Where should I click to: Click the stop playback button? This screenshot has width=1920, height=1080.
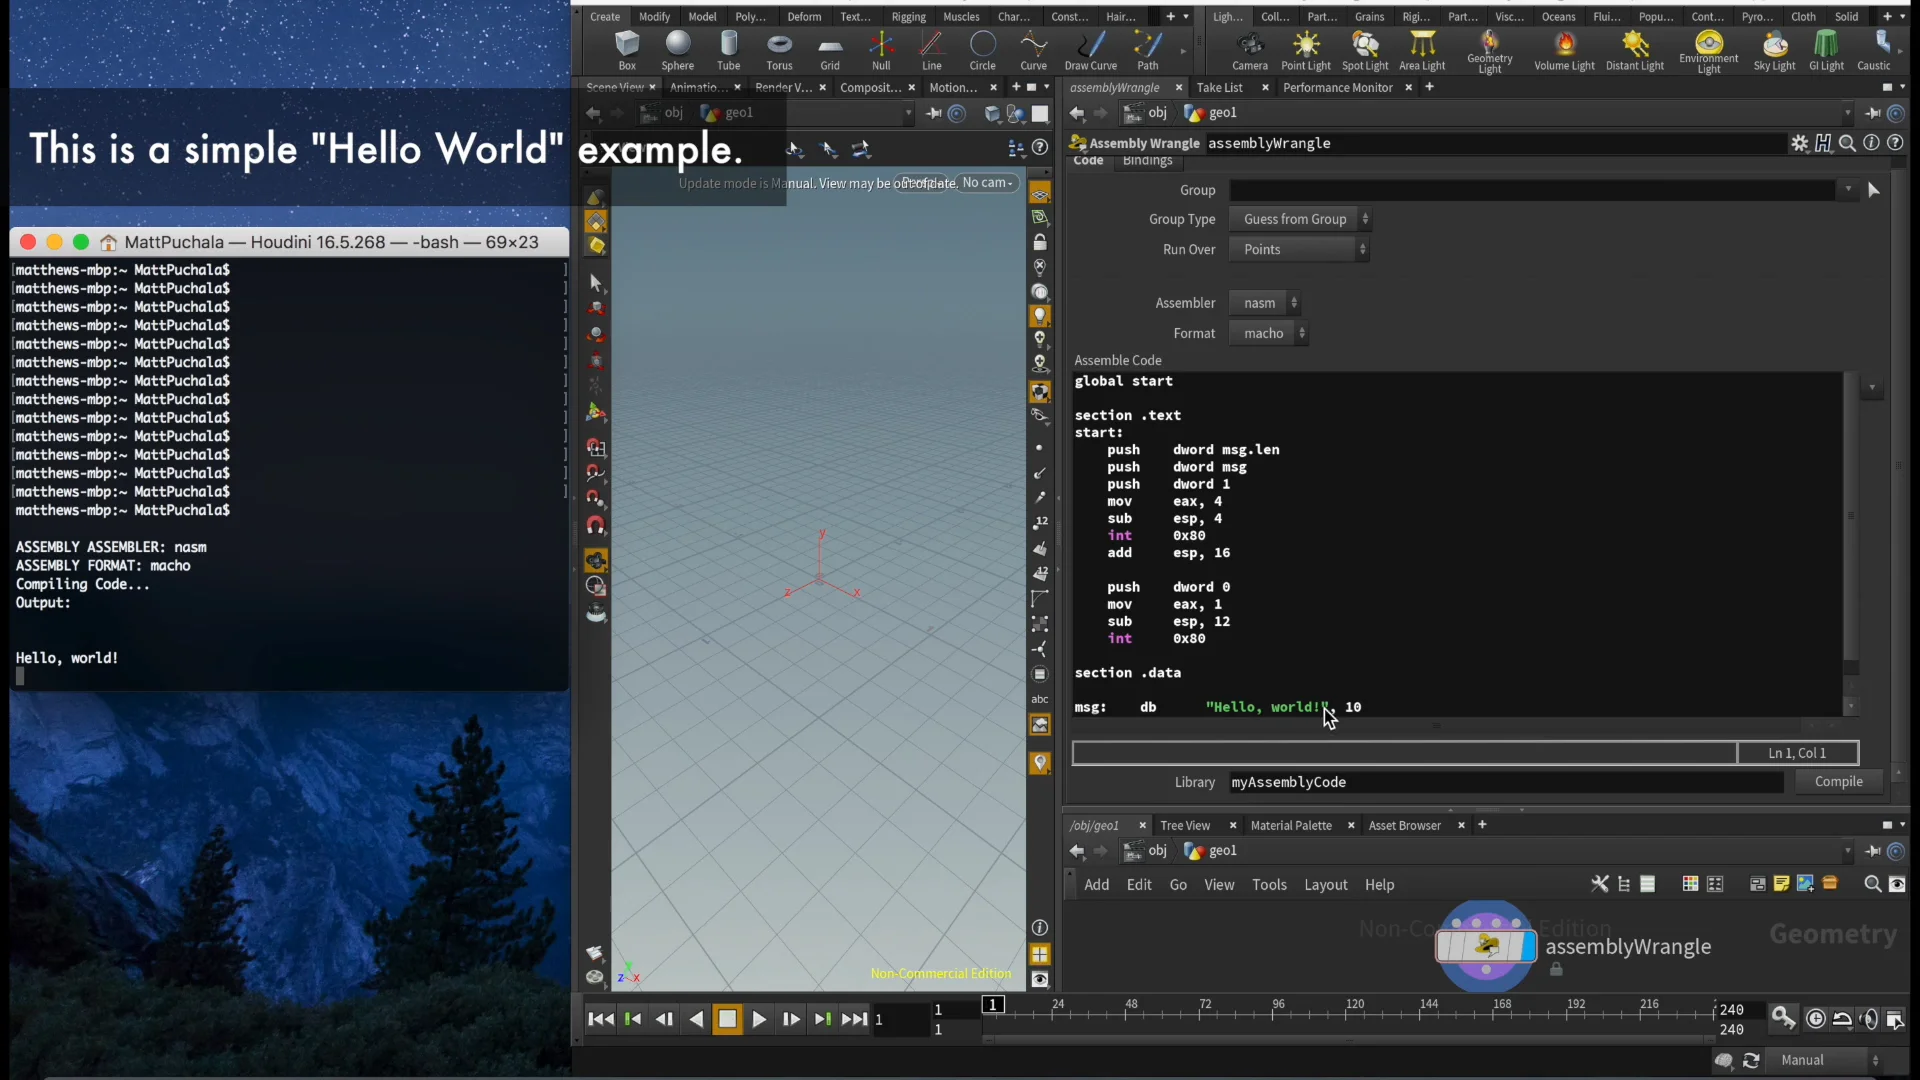coord(727,1019)
